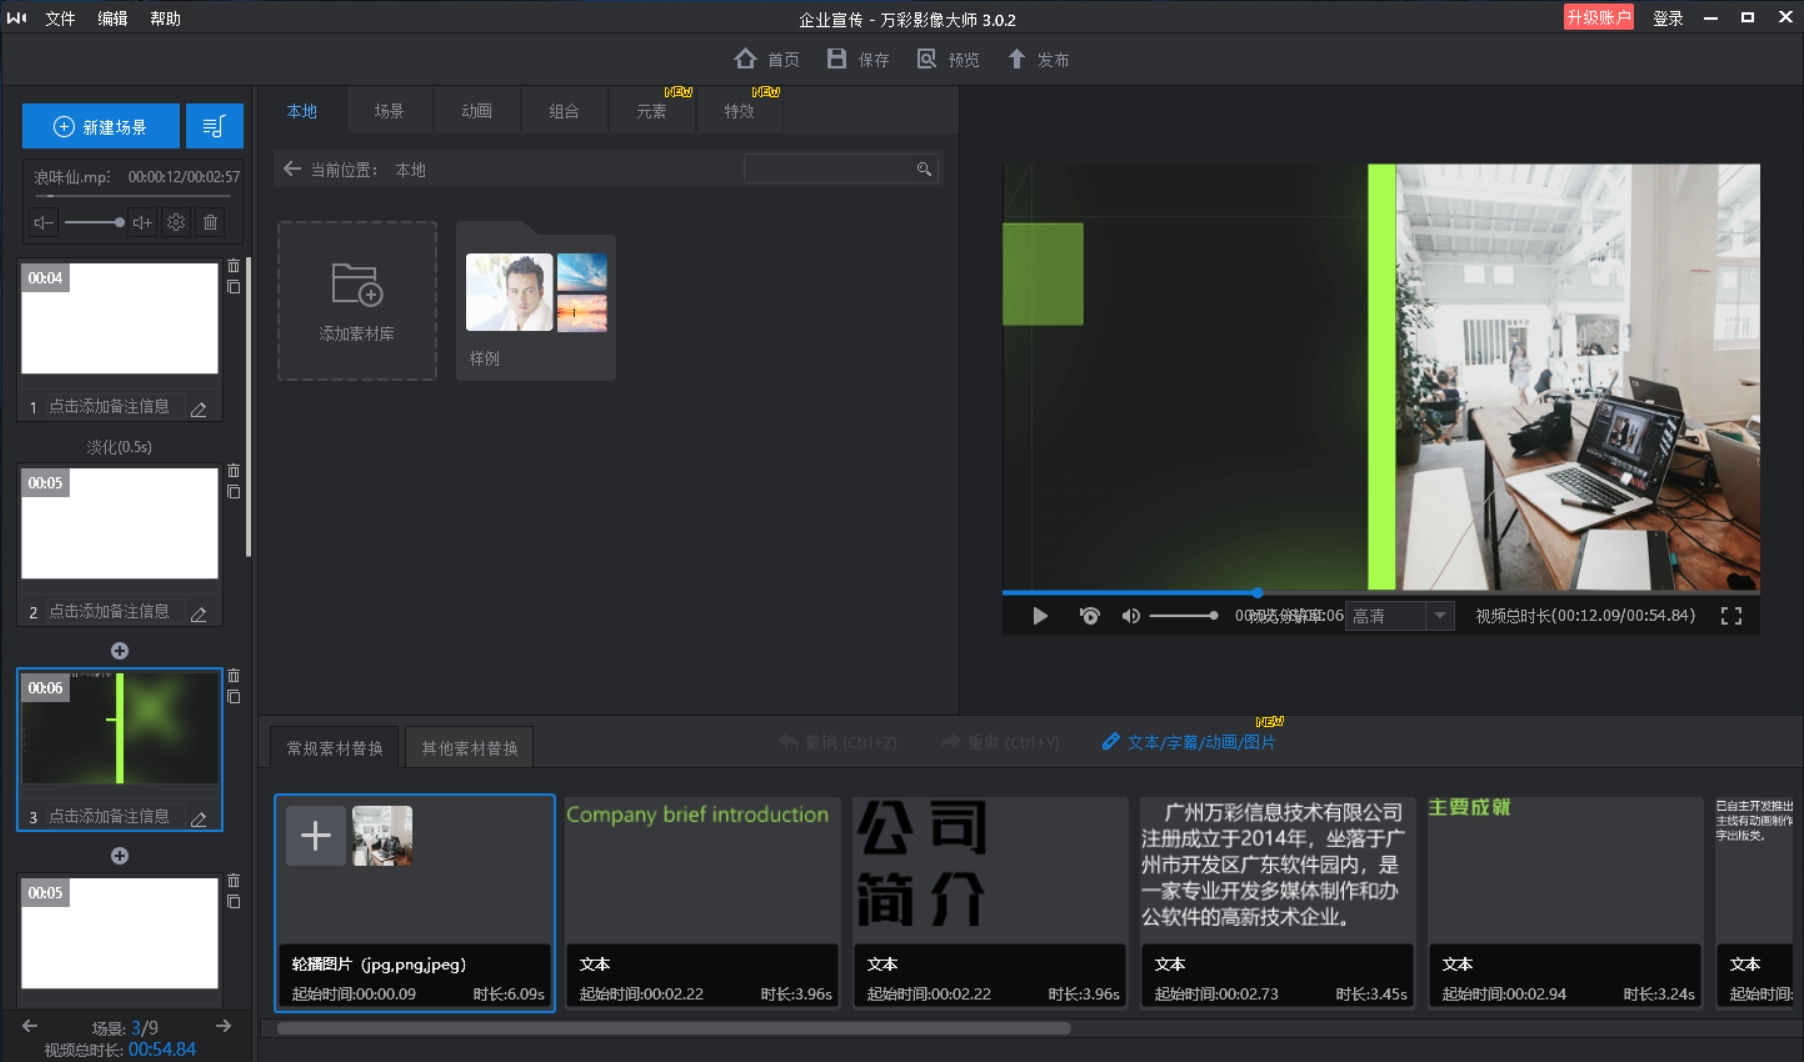
Task: Delete the background music track
Action: click(210, 222)
